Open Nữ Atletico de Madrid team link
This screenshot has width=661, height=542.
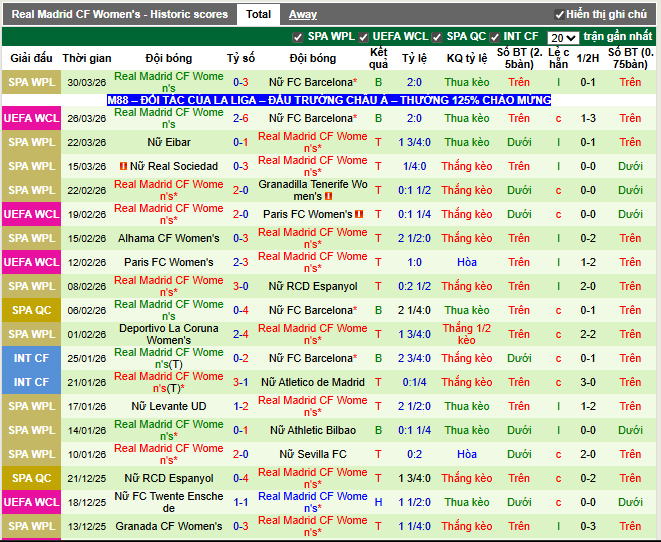coord(312,382)
